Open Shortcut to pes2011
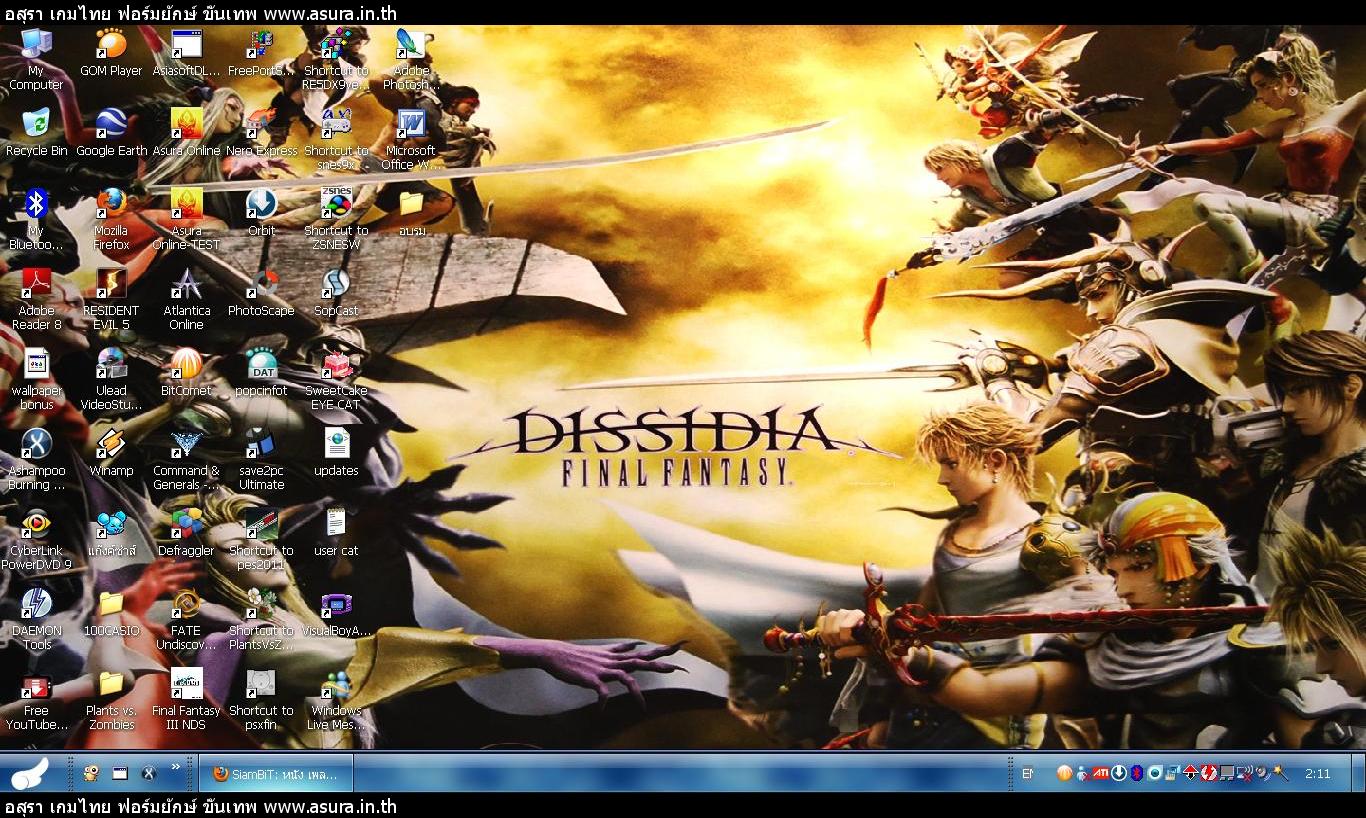1366x818 pixels. [261, 540]
